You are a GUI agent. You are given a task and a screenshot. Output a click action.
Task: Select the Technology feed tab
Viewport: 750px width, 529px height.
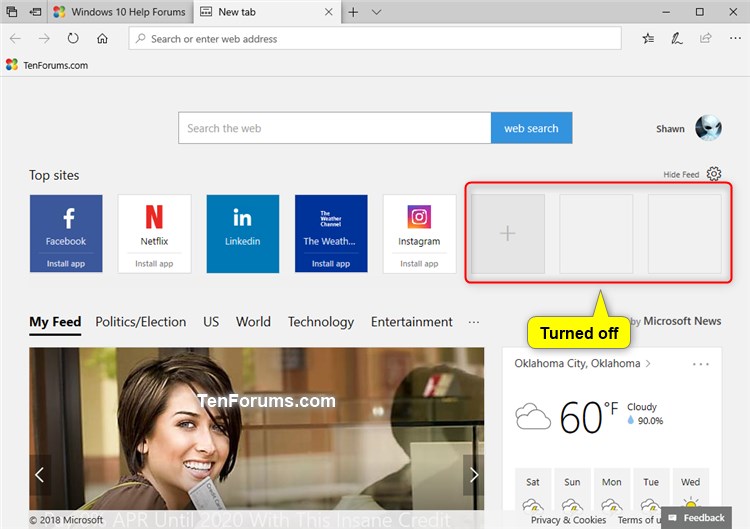(x=321, y=322)
